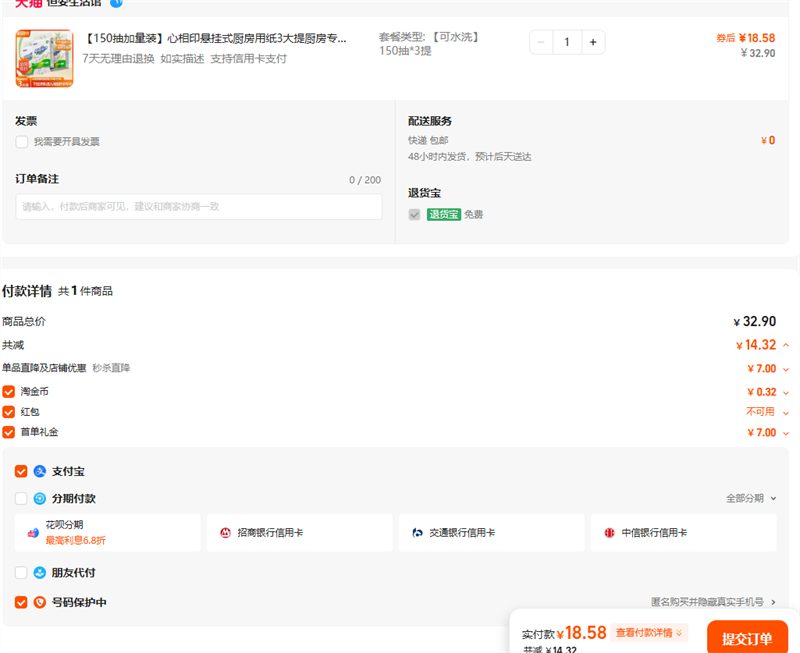Click the Alipay logo icon
This screenshot has width=800, height=653.
click(40, 471)
